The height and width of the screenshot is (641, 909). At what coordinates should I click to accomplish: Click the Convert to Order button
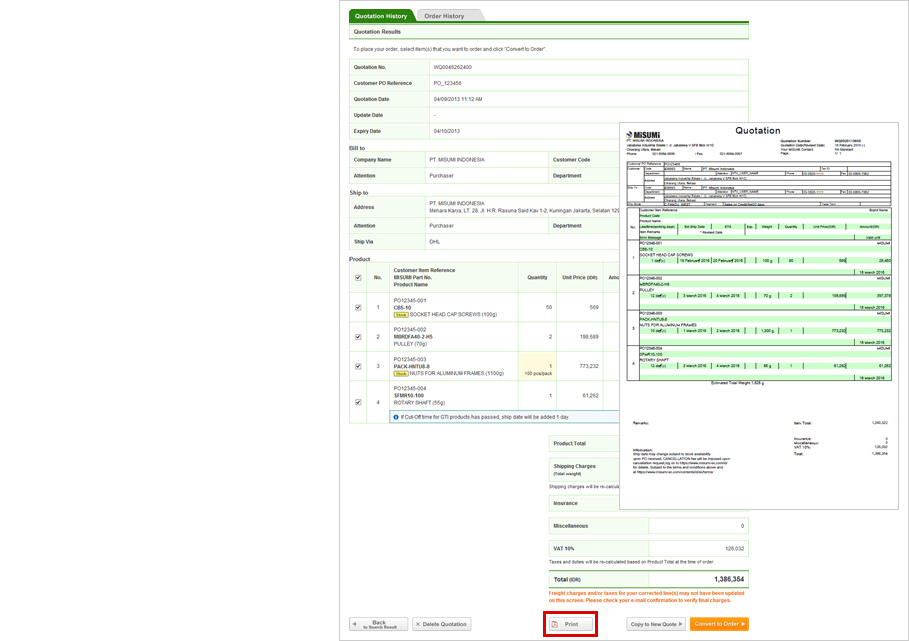(719, 624)
